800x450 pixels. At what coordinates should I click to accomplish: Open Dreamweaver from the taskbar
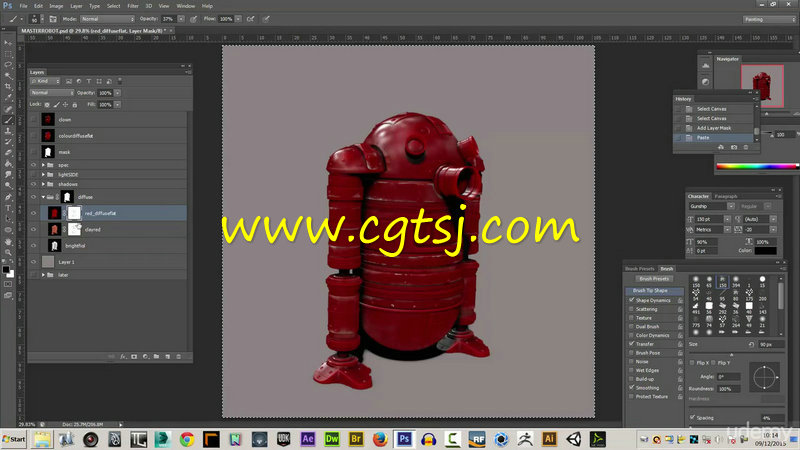[x=332, y=439]
